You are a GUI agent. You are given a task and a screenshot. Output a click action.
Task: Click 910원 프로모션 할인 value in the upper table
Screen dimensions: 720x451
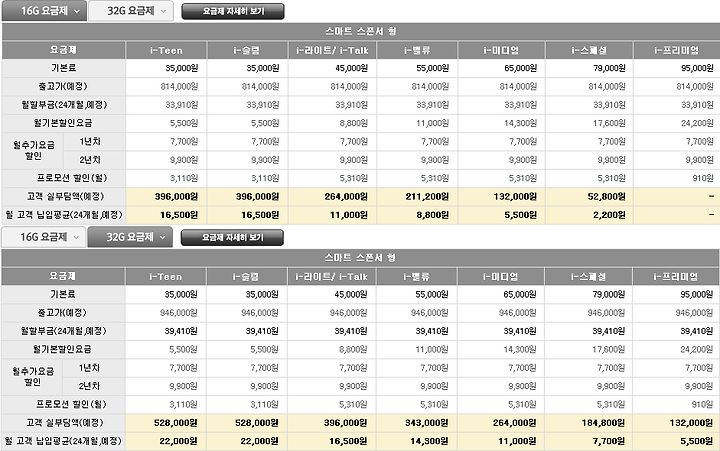(x=703, y=178)
